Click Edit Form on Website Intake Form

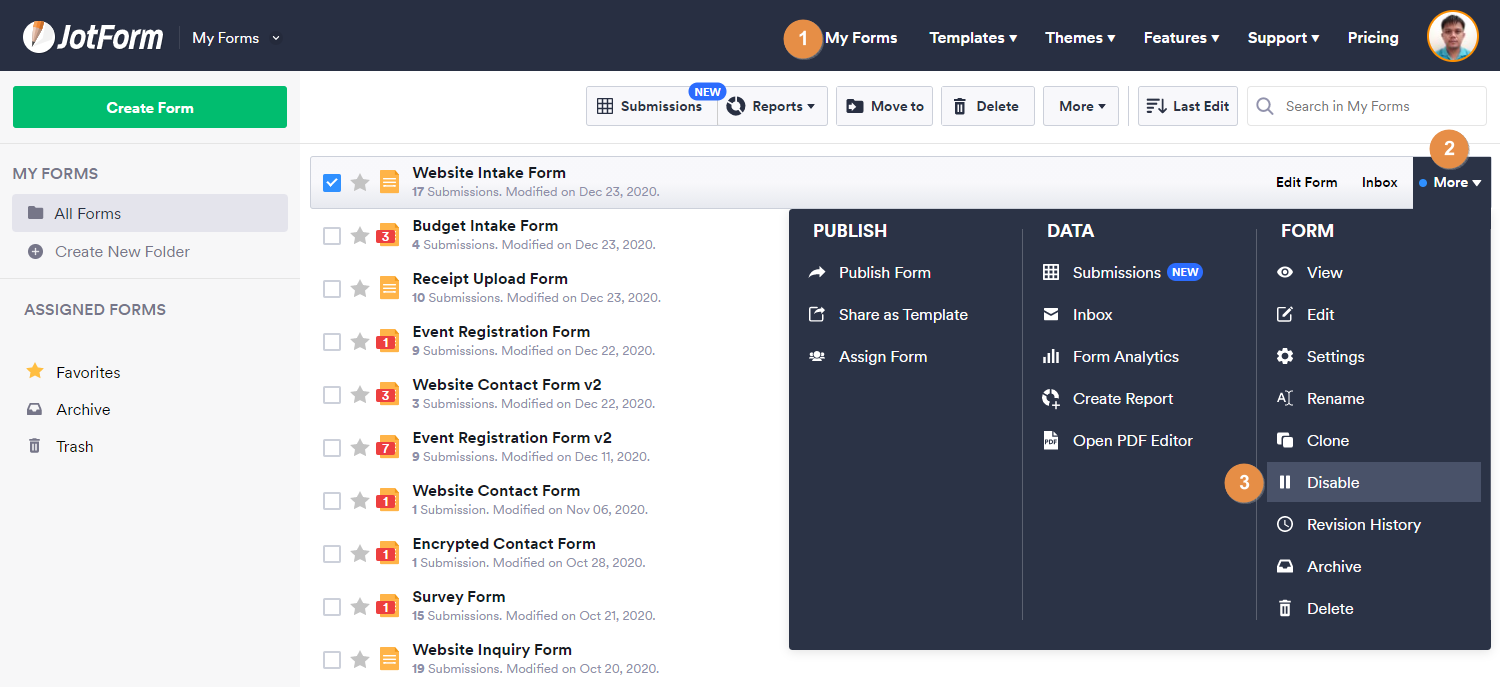[1306, 182]
